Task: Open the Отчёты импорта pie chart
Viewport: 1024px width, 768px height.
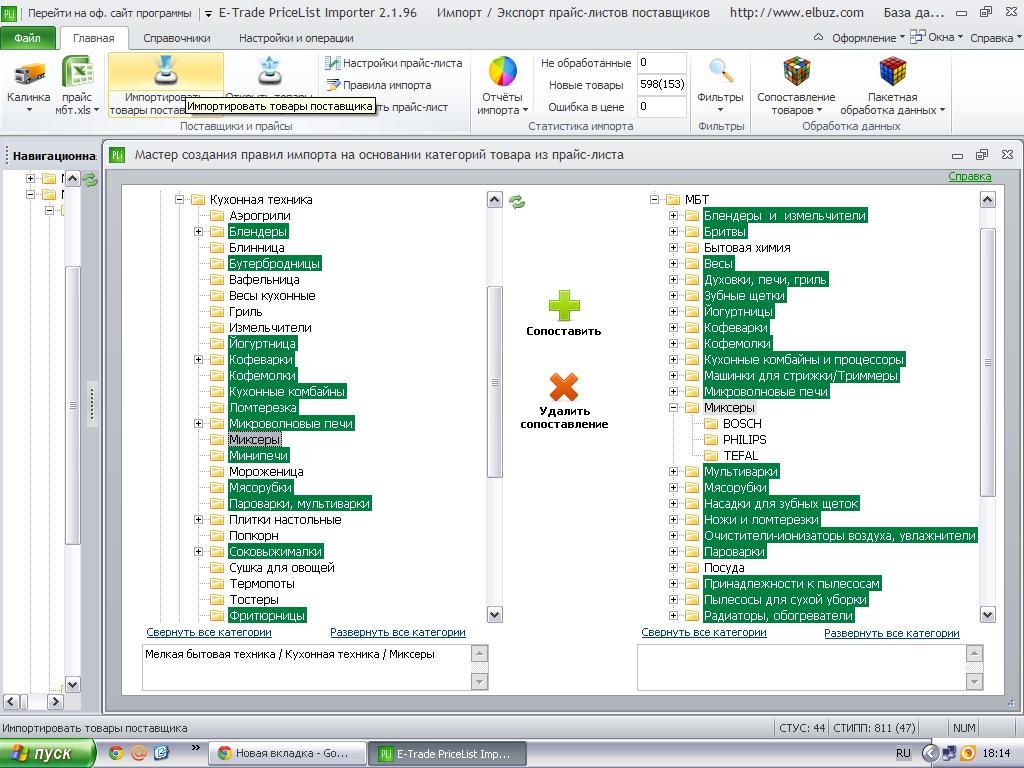Action: tap(503, 71)
